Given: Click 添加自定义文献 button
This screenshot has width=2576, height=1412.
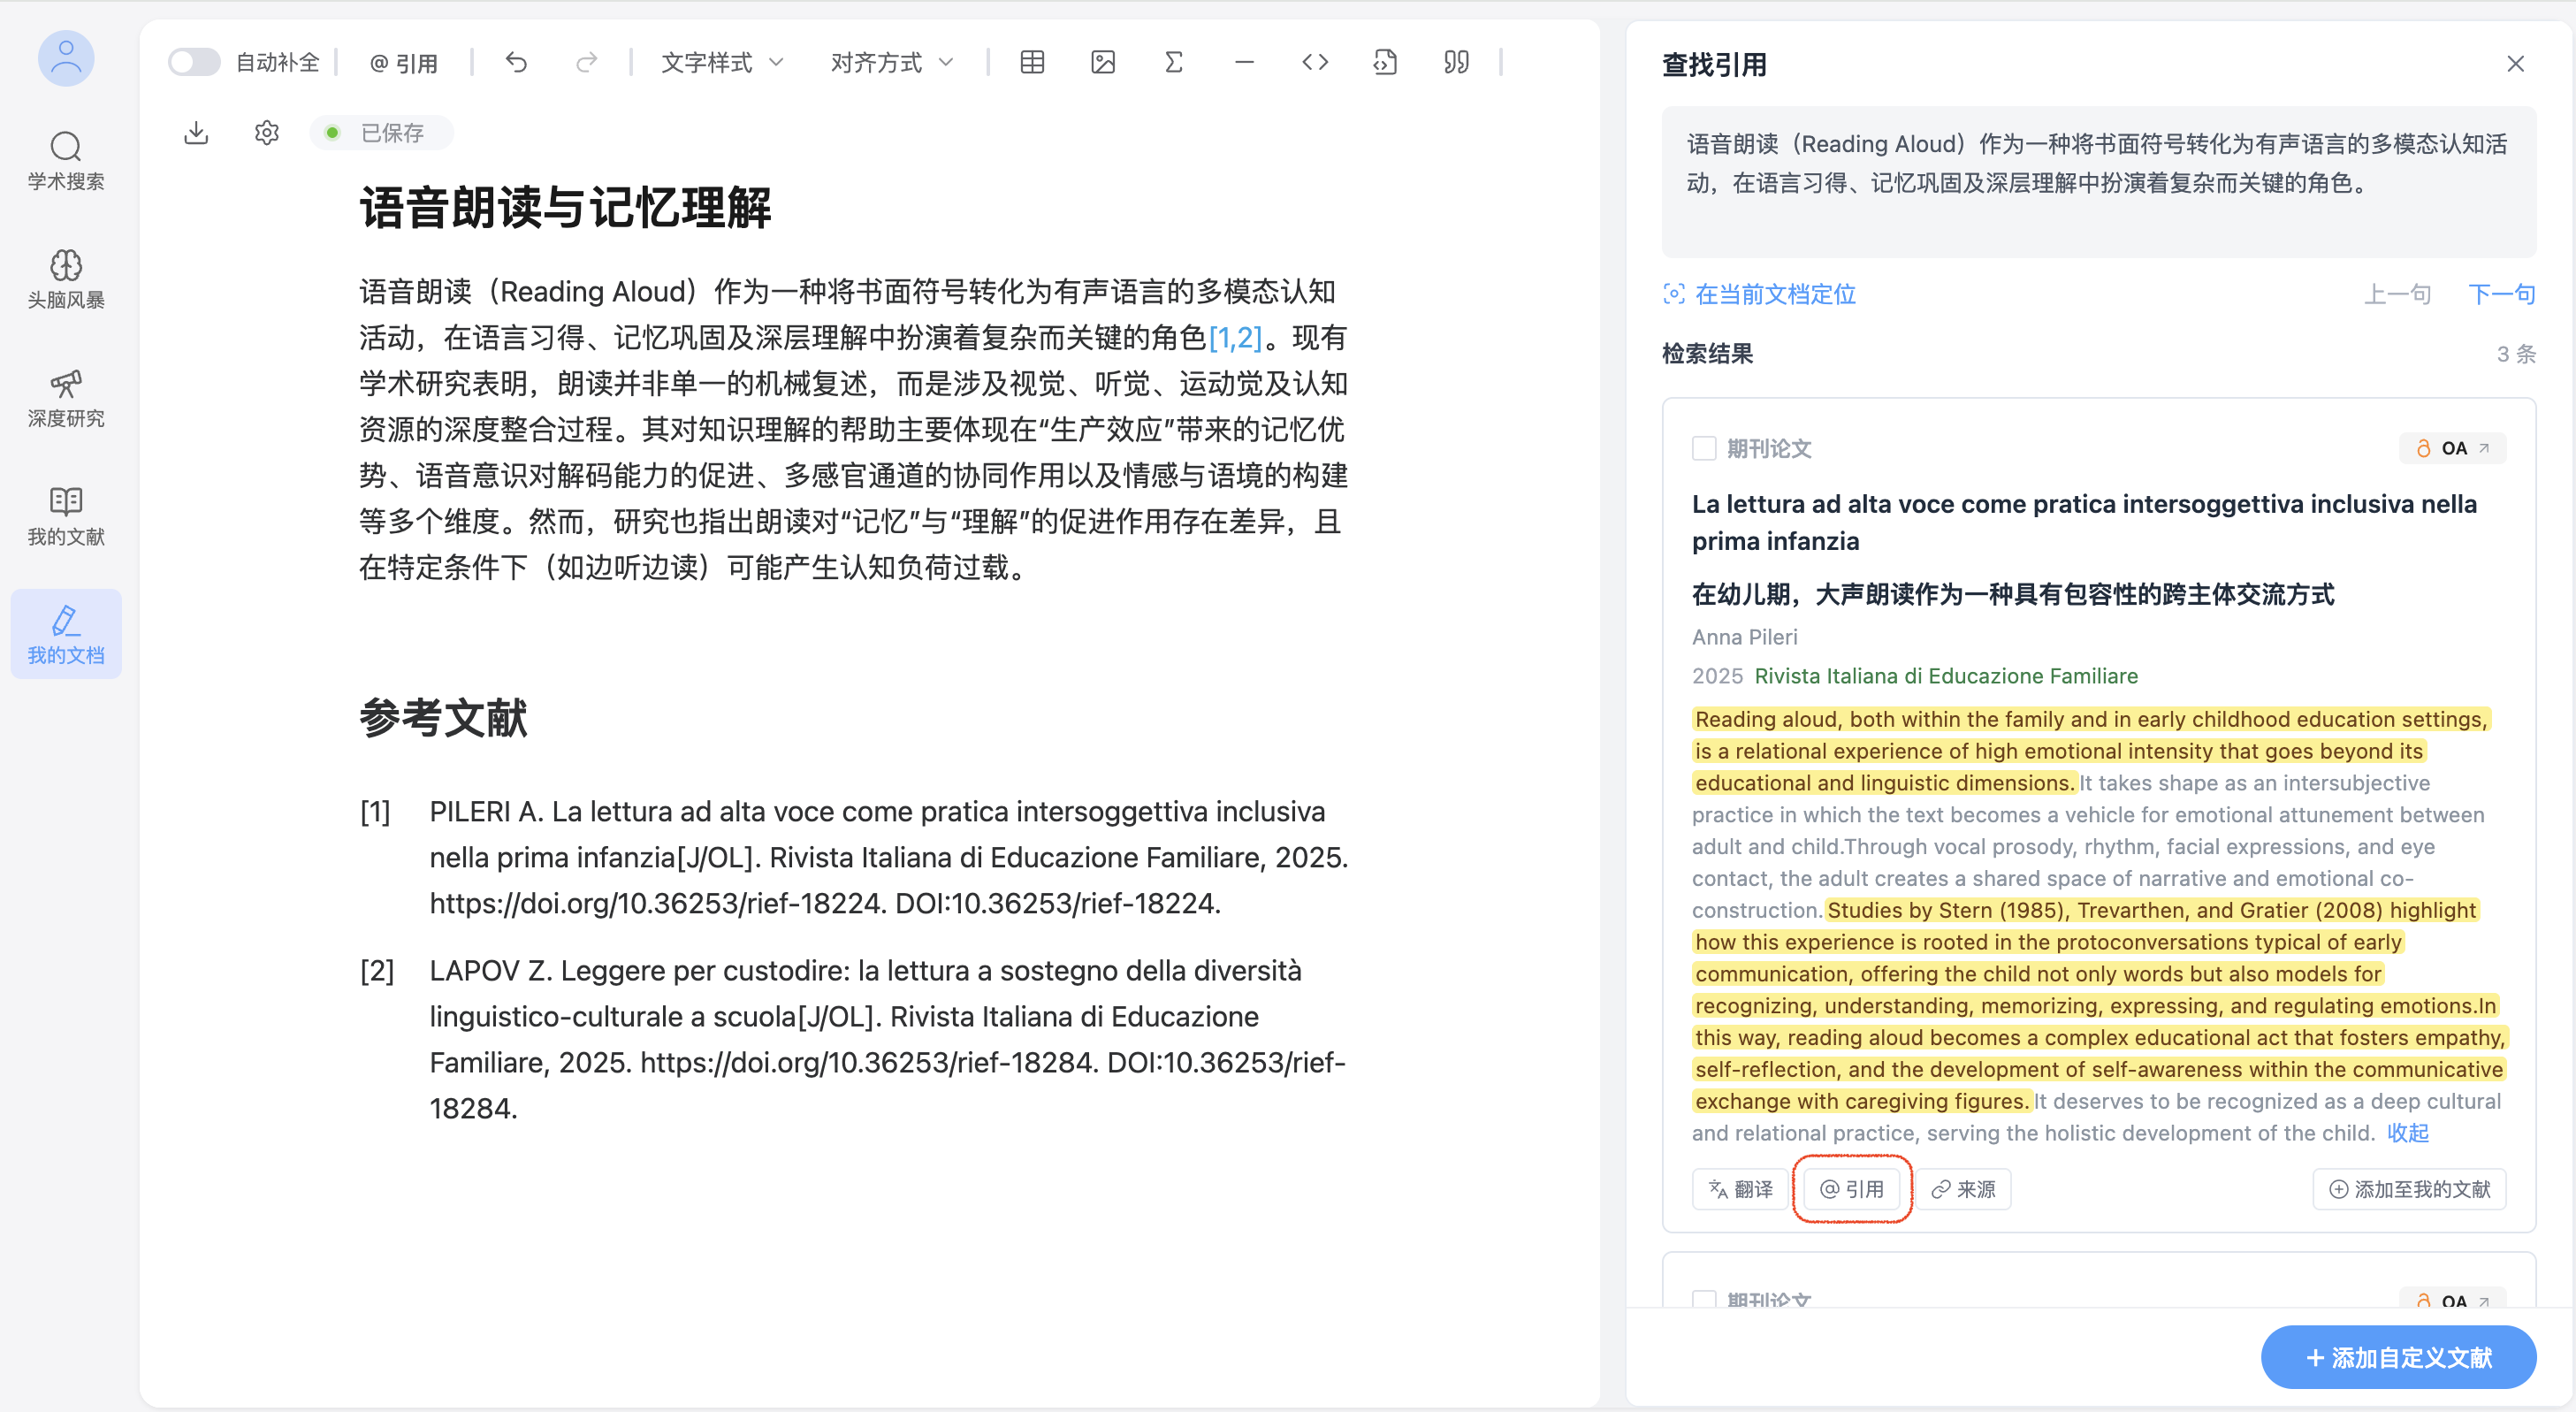Looking at the screenshot, I should [x=2398, y=1357].
